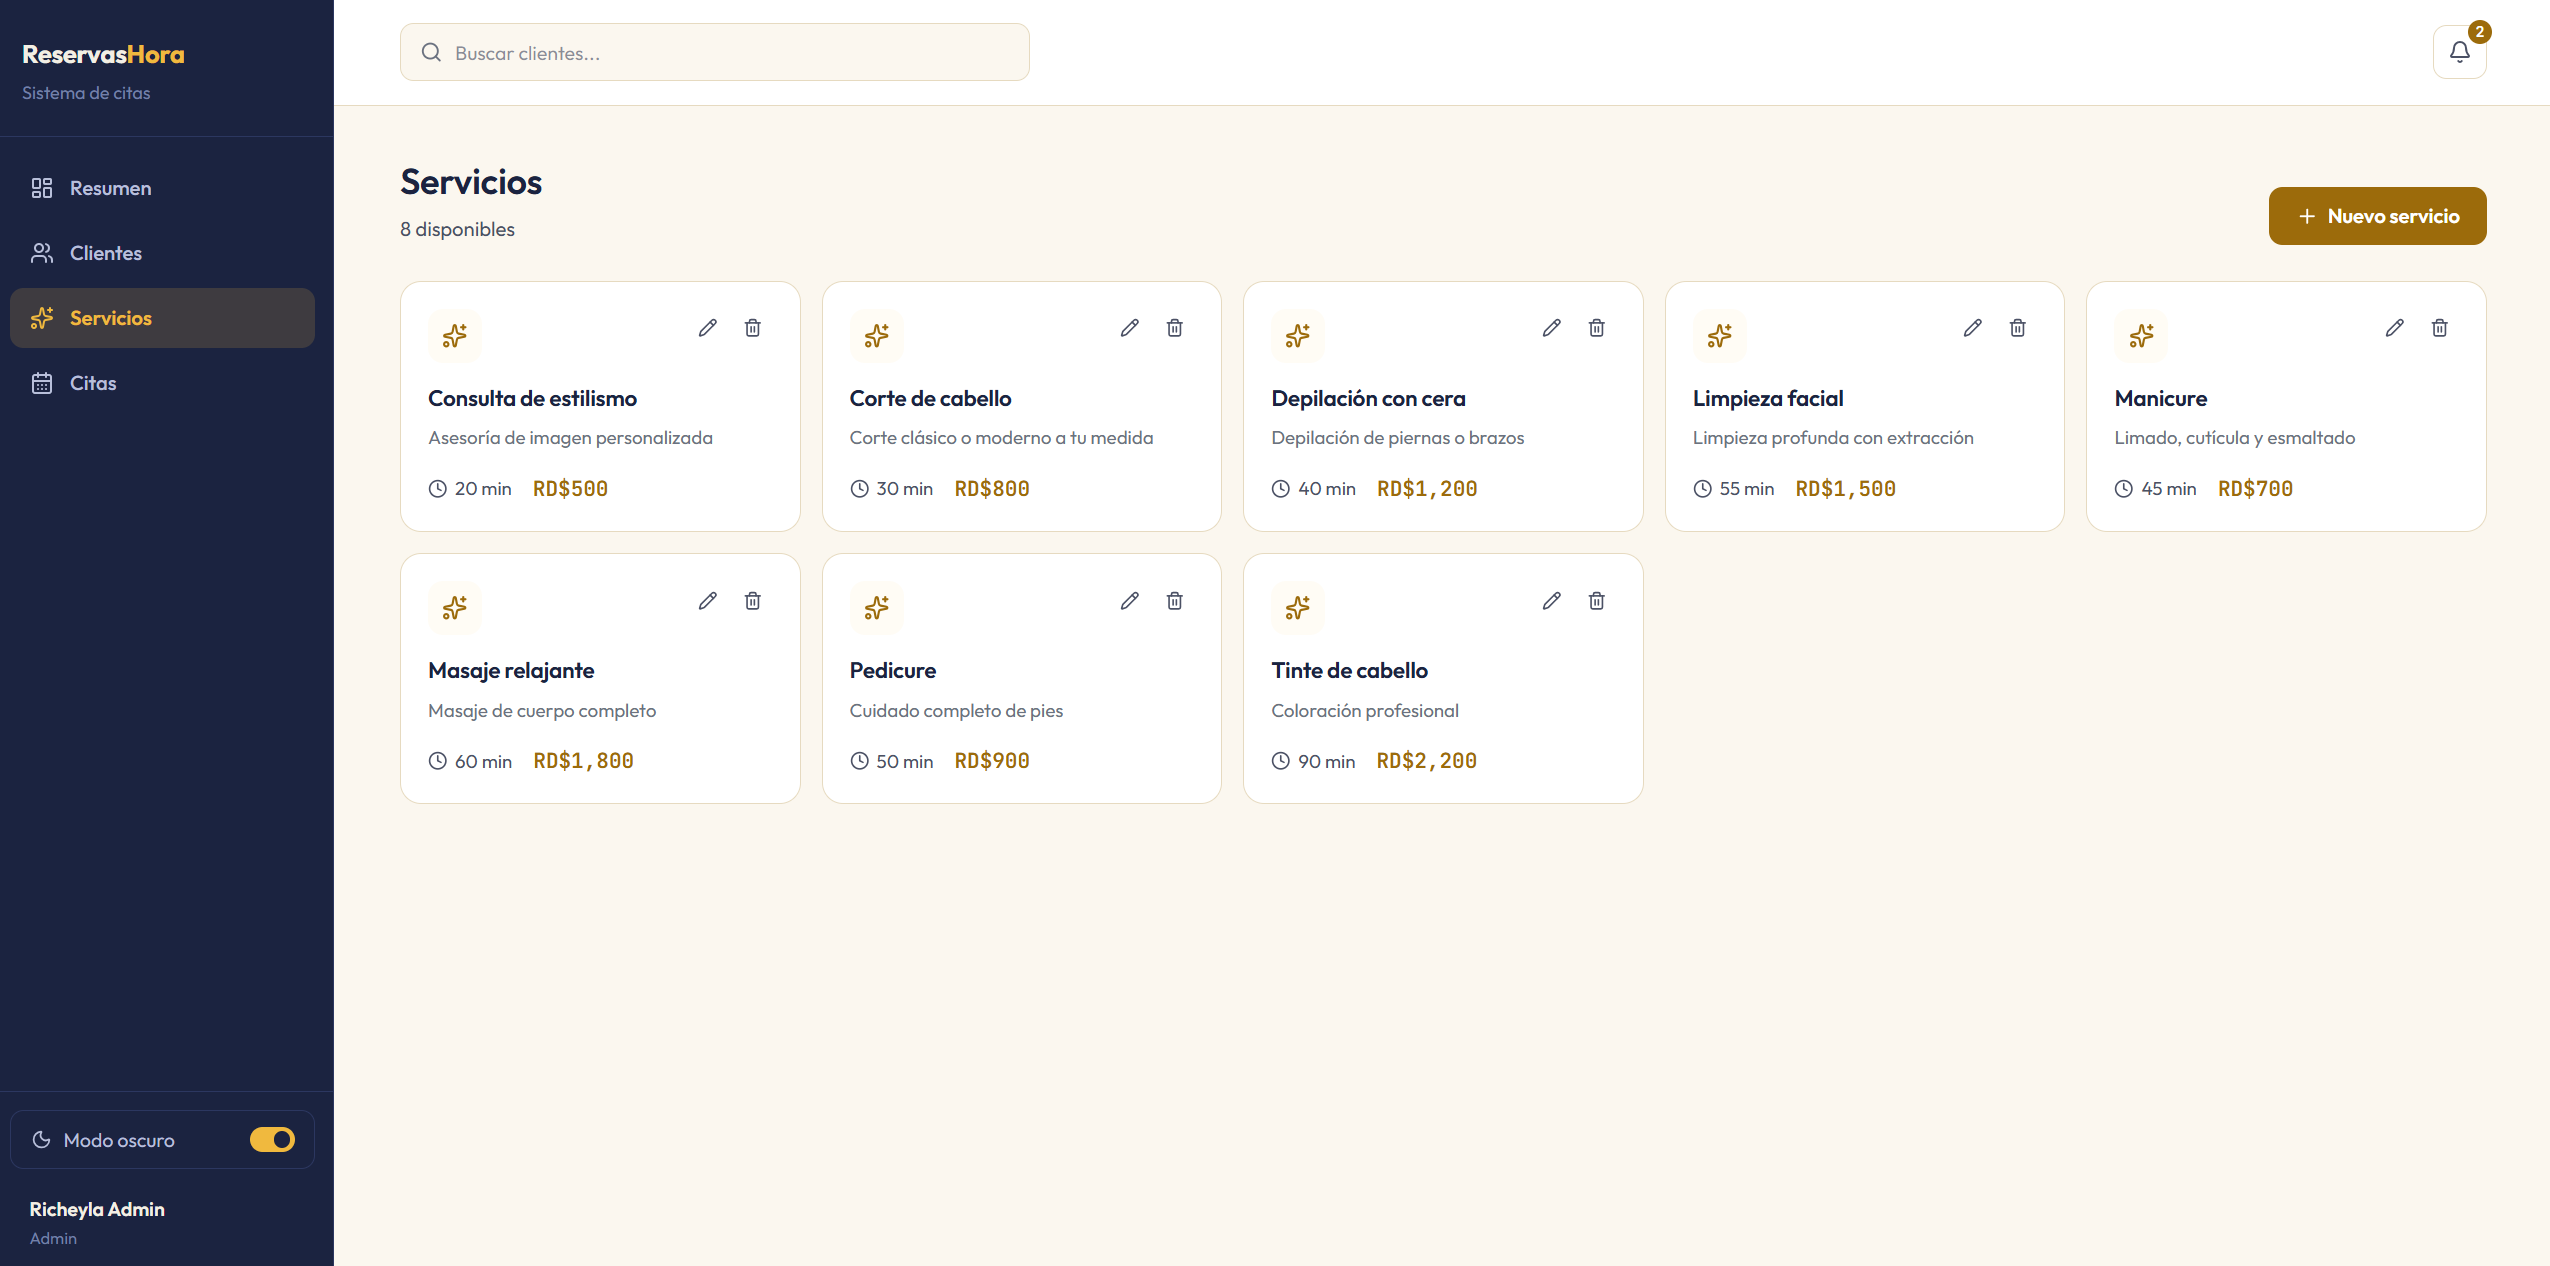Edit the Tinte de cabello service
Viewport: 2550px width, 1266px height.
1551,601
